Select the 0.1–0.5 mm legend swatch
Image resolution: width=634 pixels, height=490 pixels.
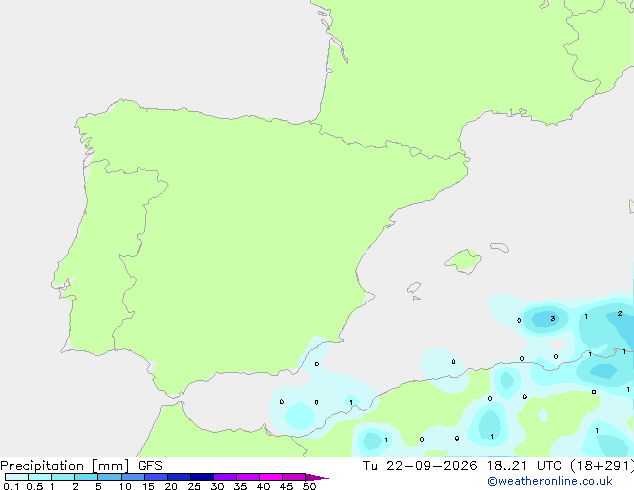pyautogui.click(x=17, y=477)
